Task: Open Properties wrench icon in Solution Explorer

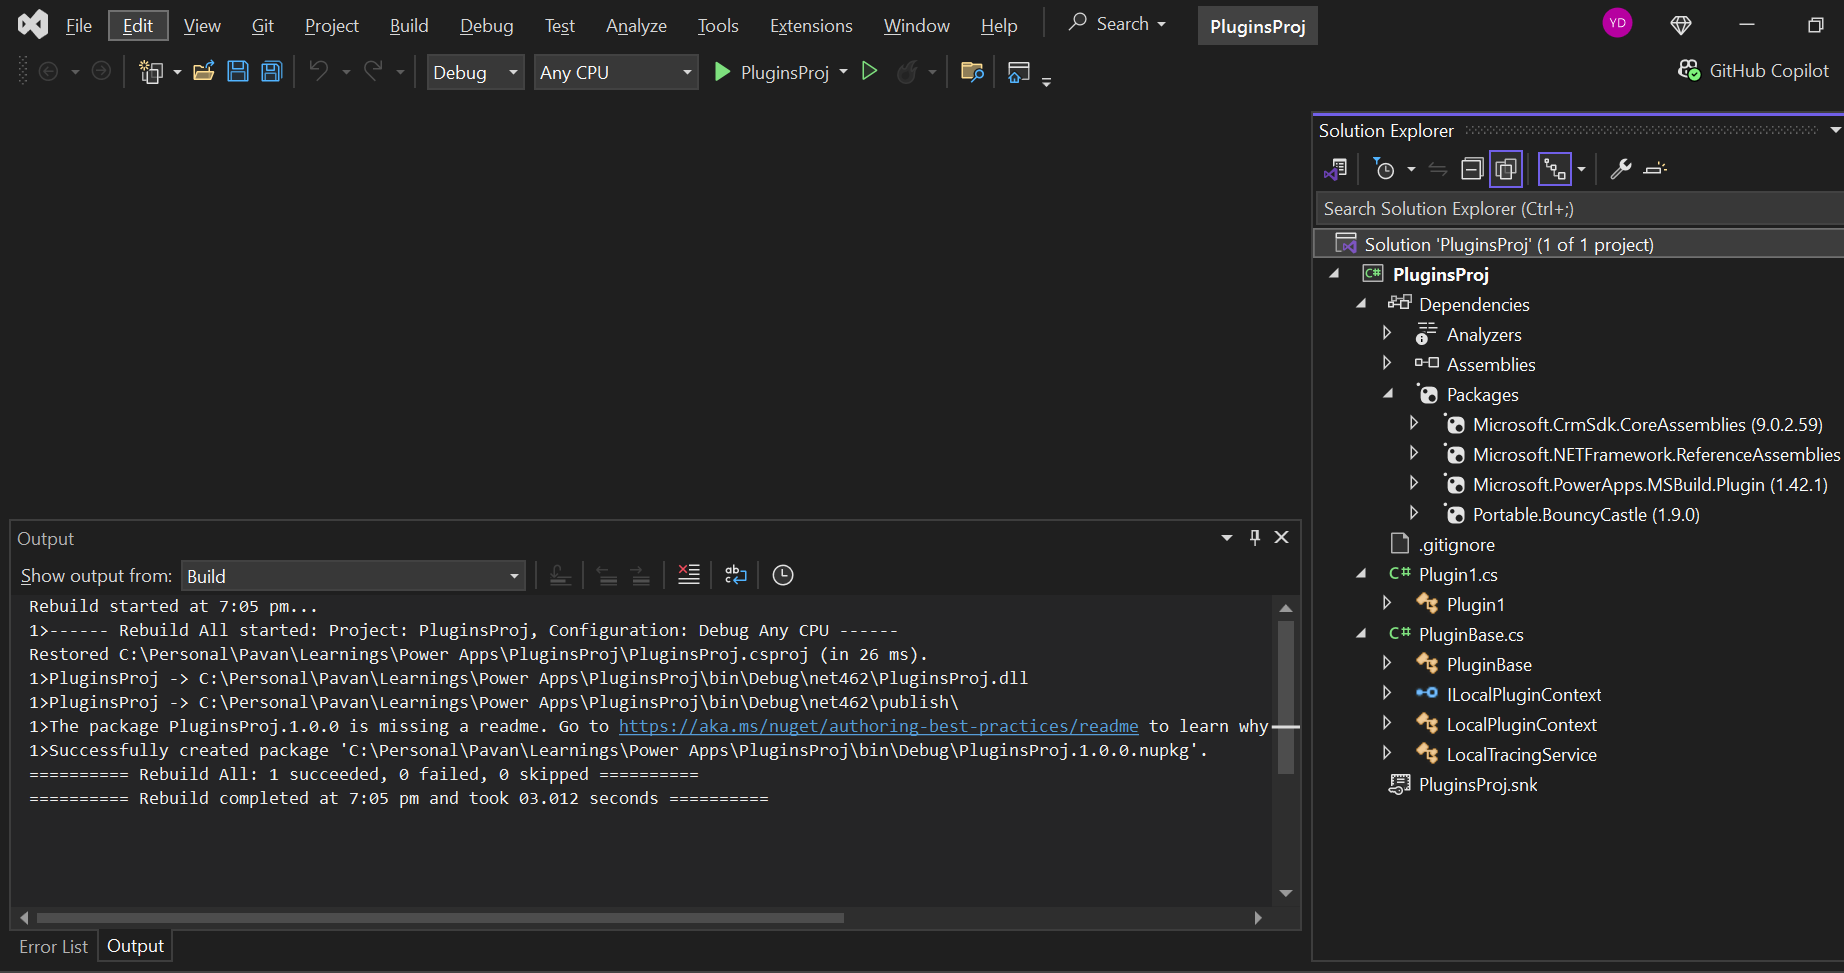Action: (1621, 169)
